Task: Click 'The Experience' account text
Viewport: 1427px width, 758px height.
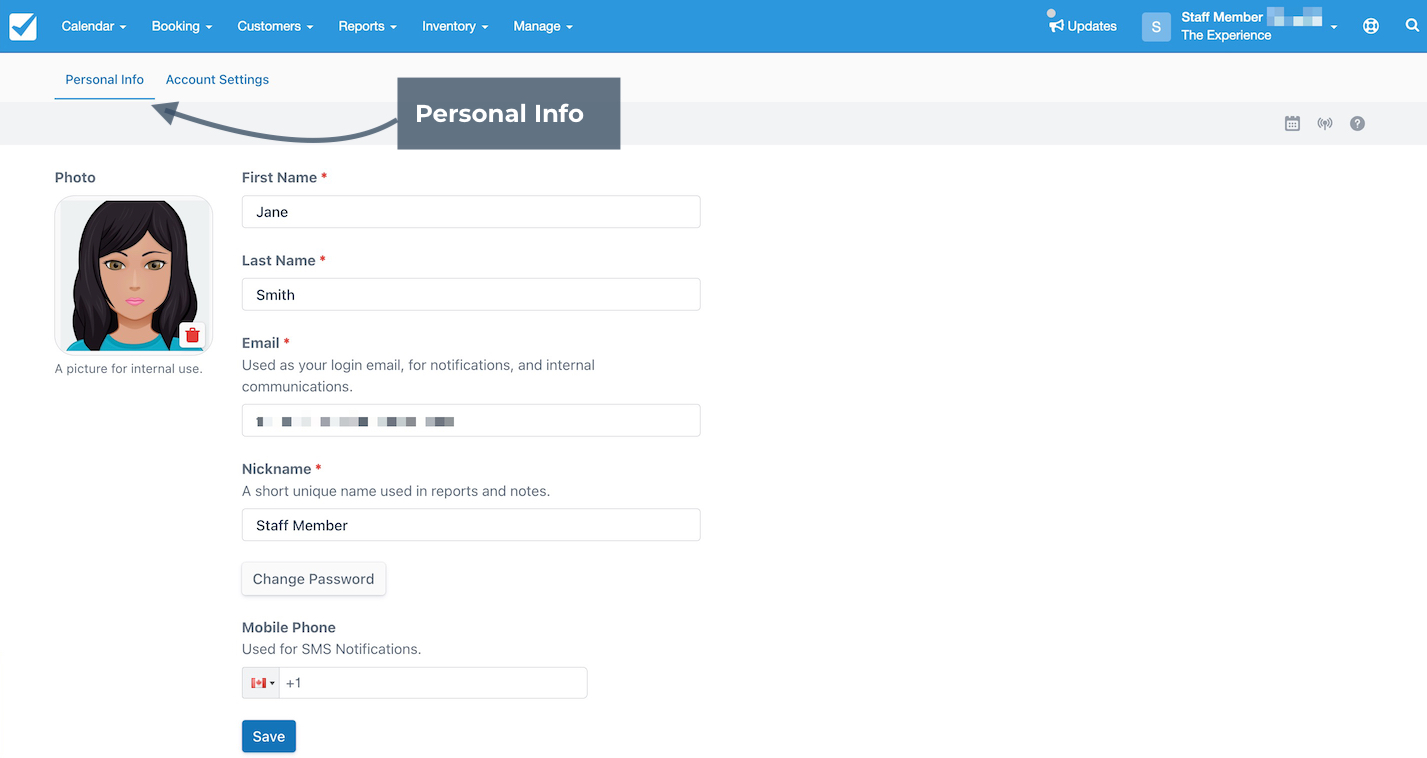Action: point(1226,35)
